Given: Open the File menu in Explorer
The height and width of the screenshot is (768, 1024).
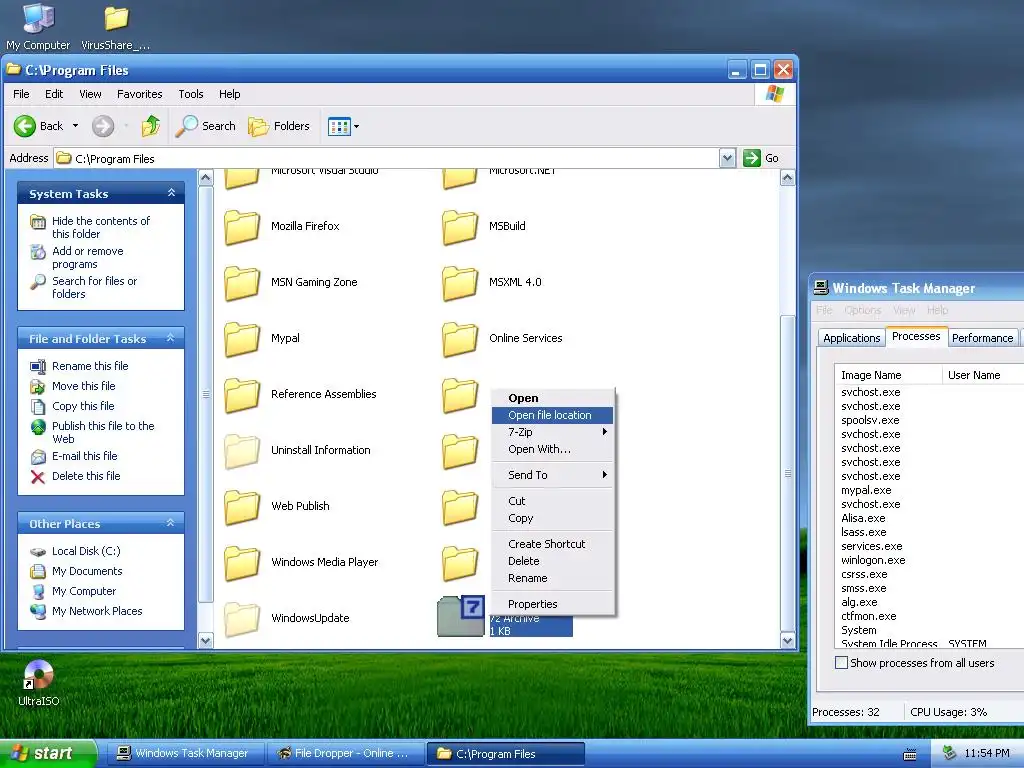Looking at the screenshot, I should 21,94.
